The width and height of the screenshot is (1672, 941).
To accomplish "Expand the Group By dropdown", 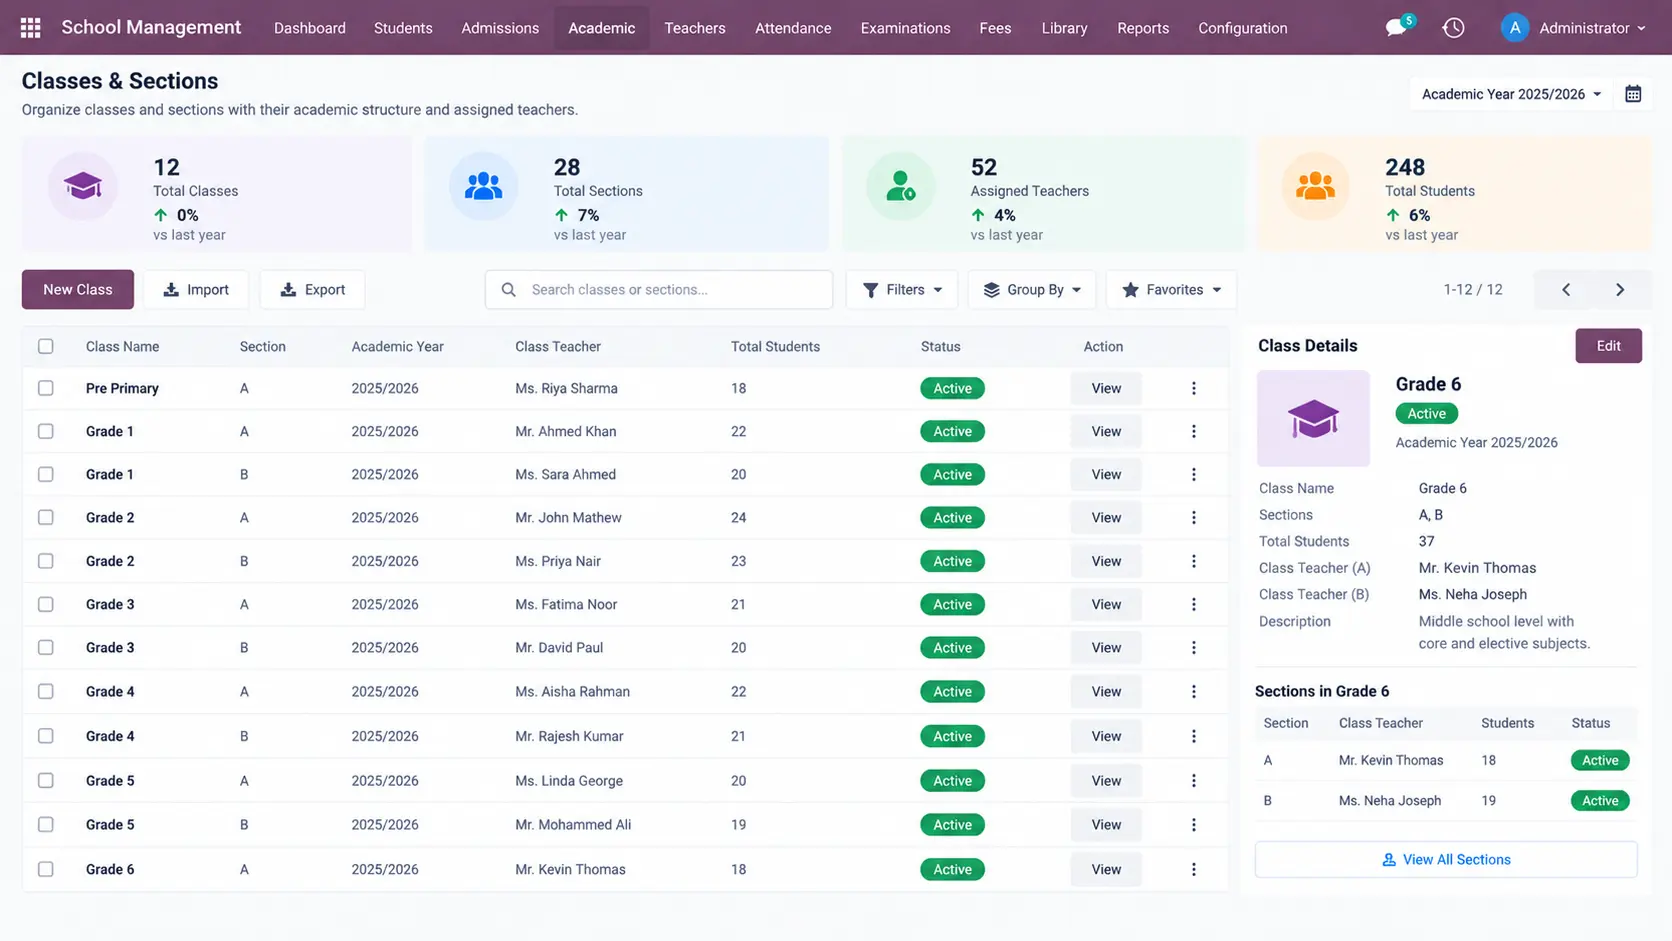I will (x=1032, y=290).
